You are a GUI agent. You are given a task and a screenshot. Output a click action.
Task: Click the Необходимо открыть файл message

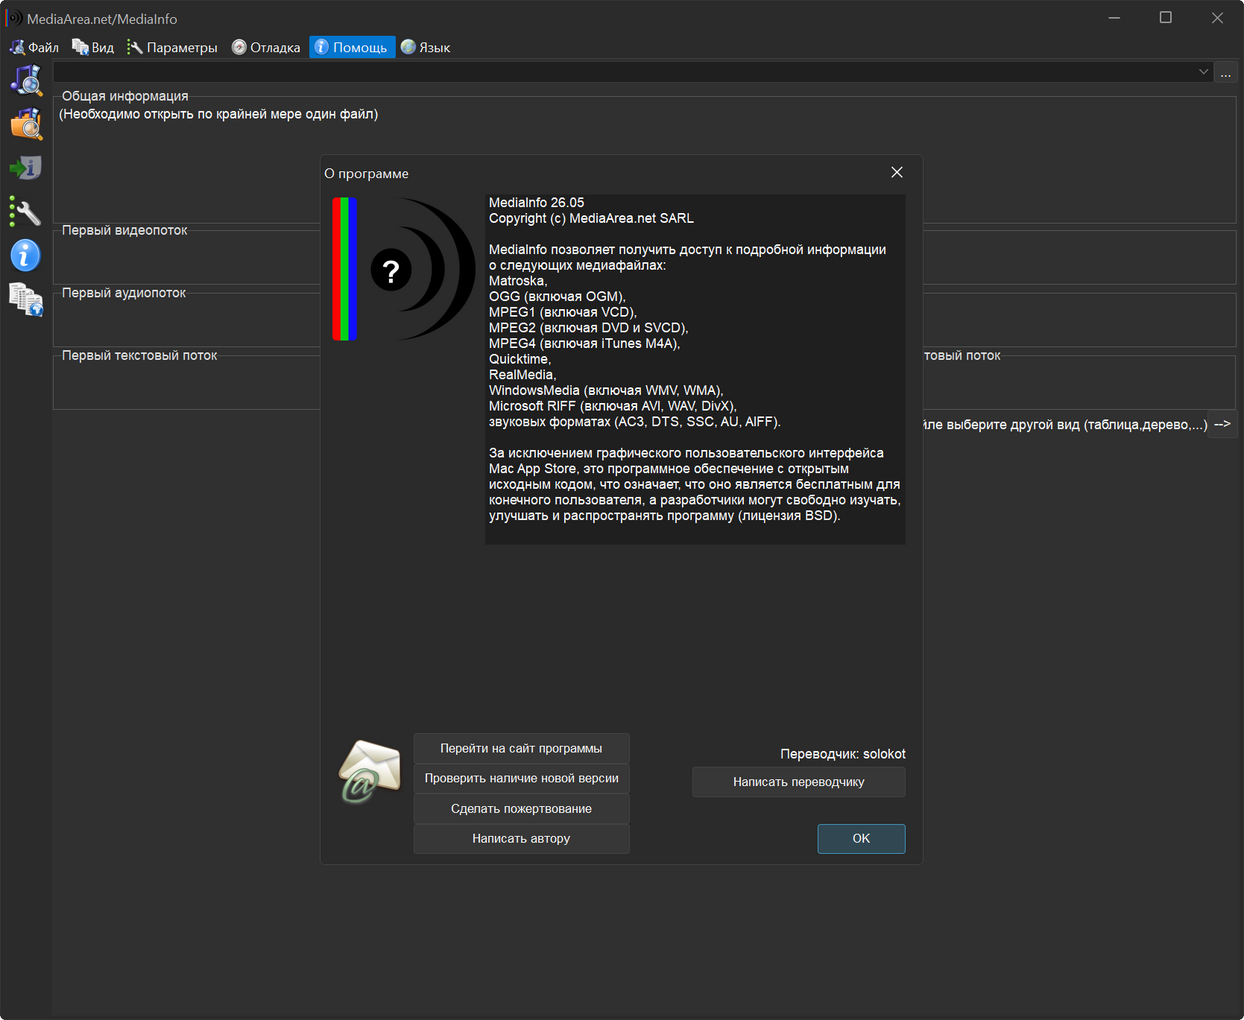tap(218, 114)
